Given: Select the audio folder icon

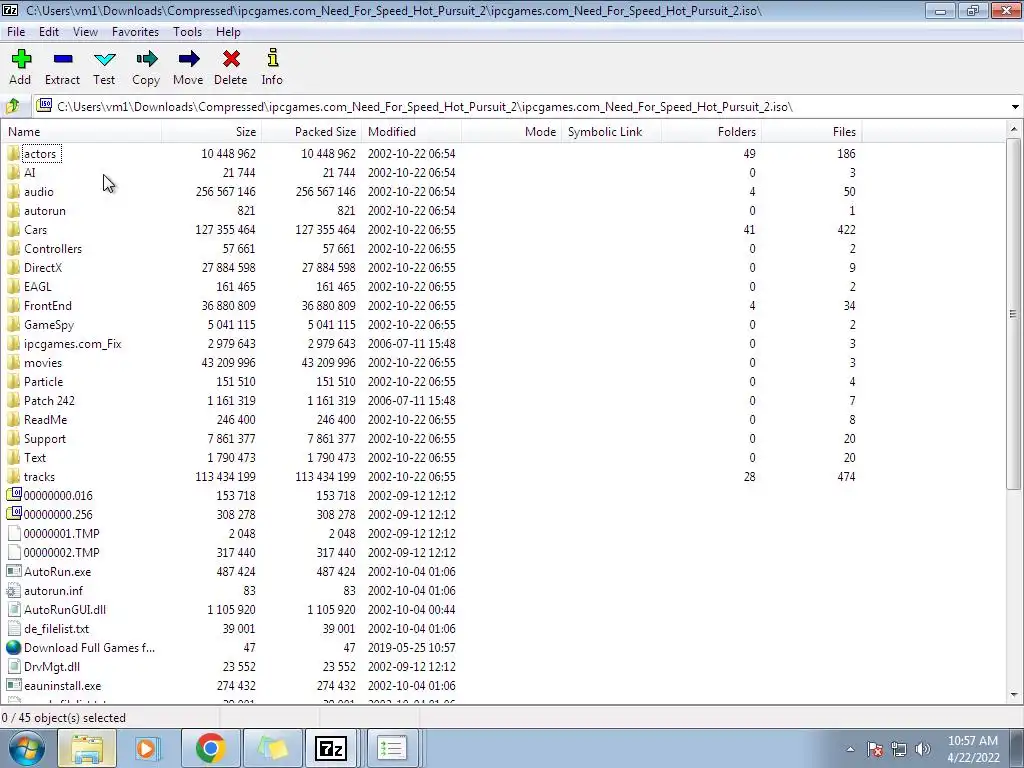Looking at the screenshot, I should point(14,191).
